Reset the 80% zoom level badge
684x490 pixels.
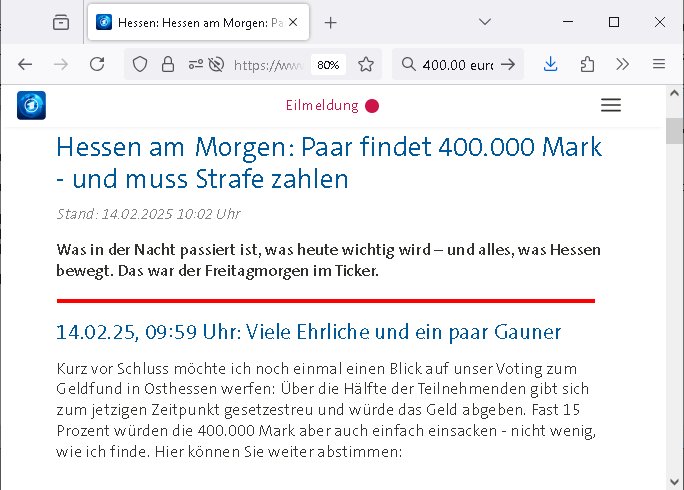[x=328, y=64]
